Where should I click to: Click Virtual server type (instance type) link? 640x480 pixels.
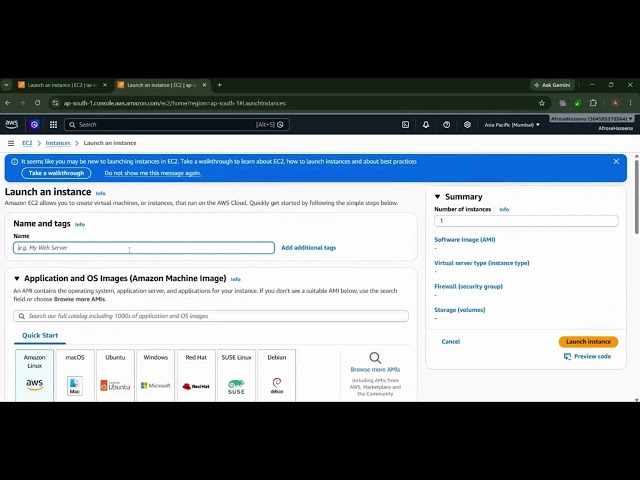(x=482, y=263)
